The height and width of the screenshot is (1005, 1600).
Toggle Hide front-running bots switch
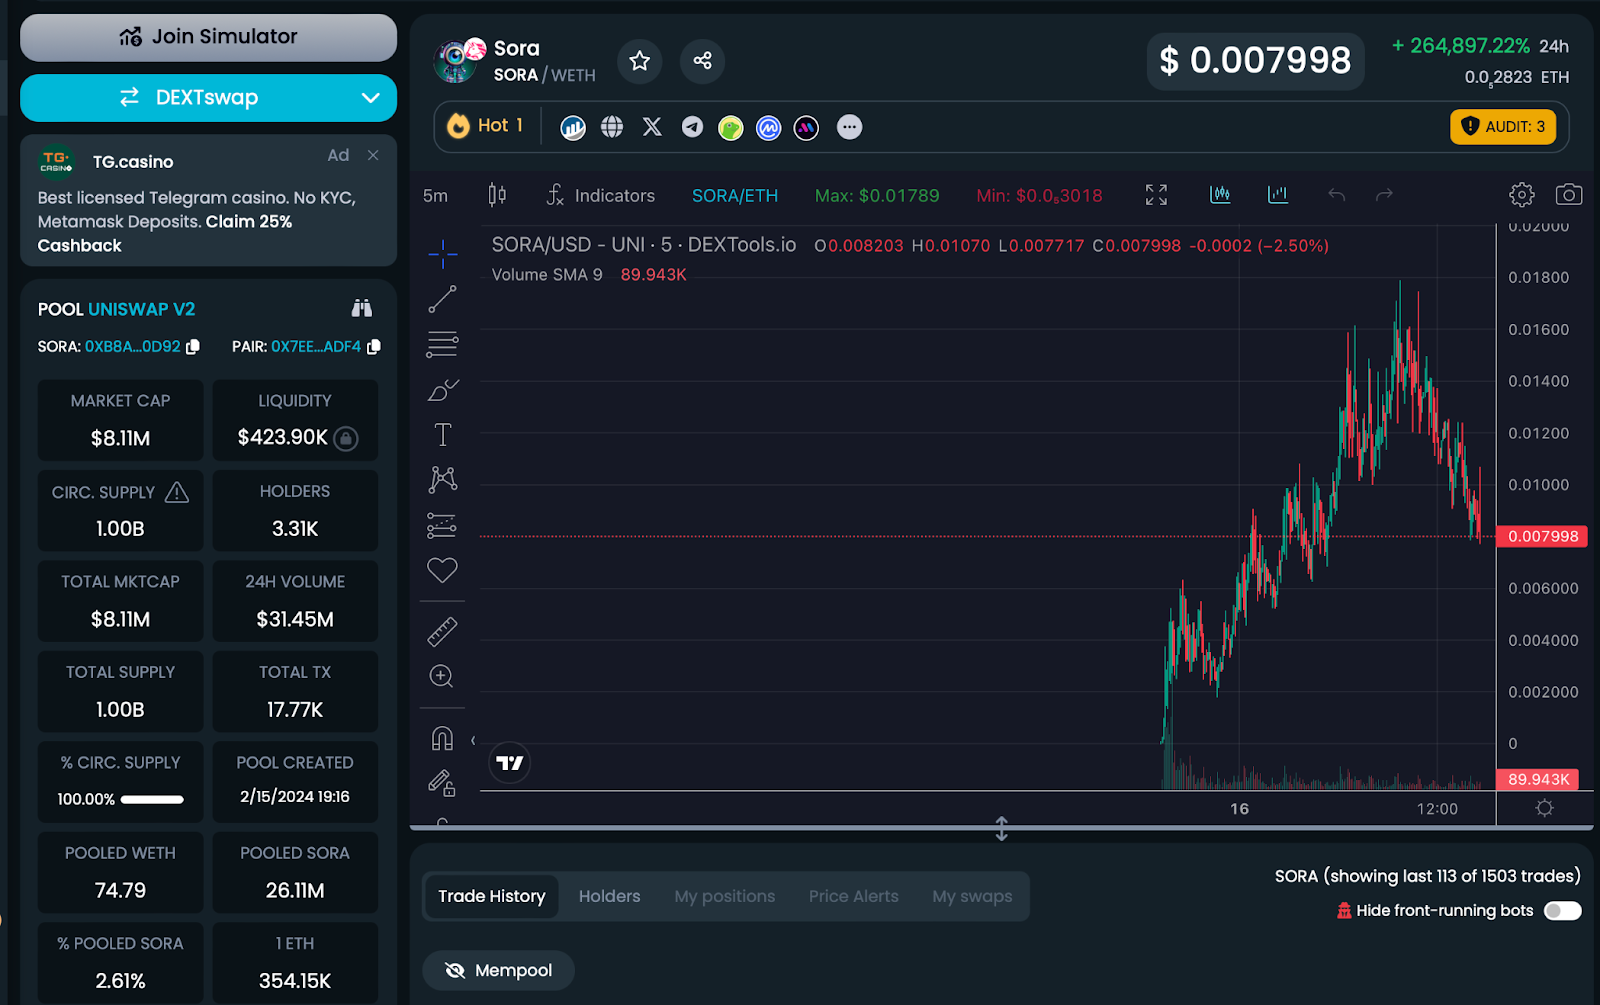1562,911
